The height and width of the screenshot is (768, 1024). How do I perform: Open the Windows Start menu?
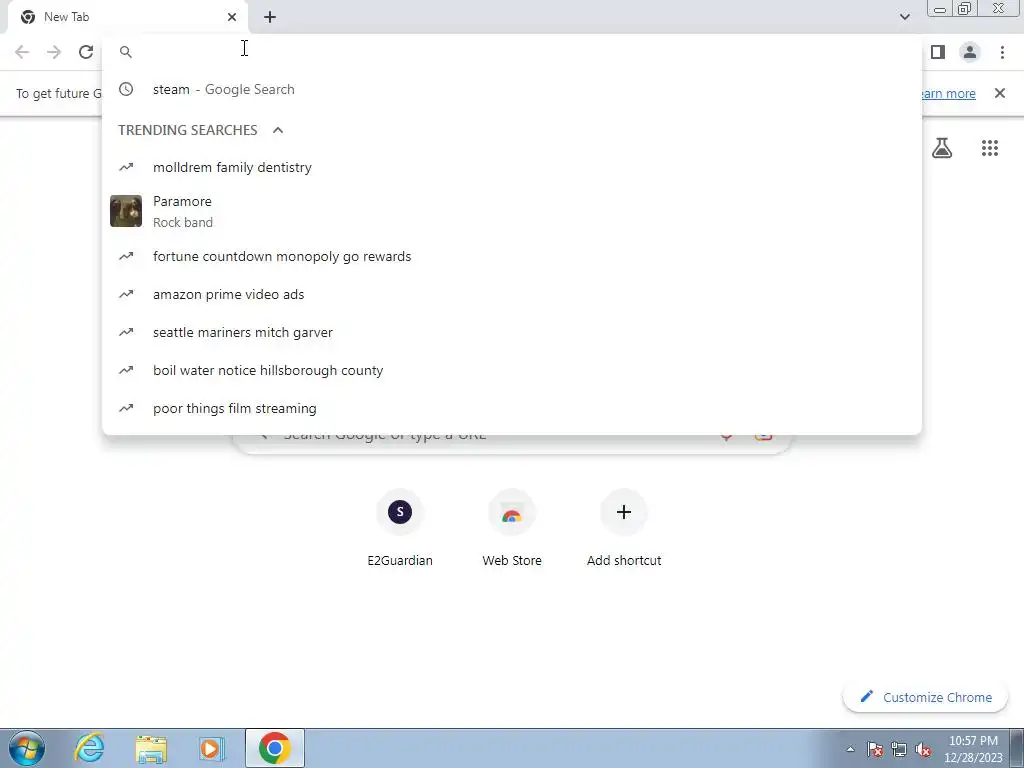click(x=27, y=748)
